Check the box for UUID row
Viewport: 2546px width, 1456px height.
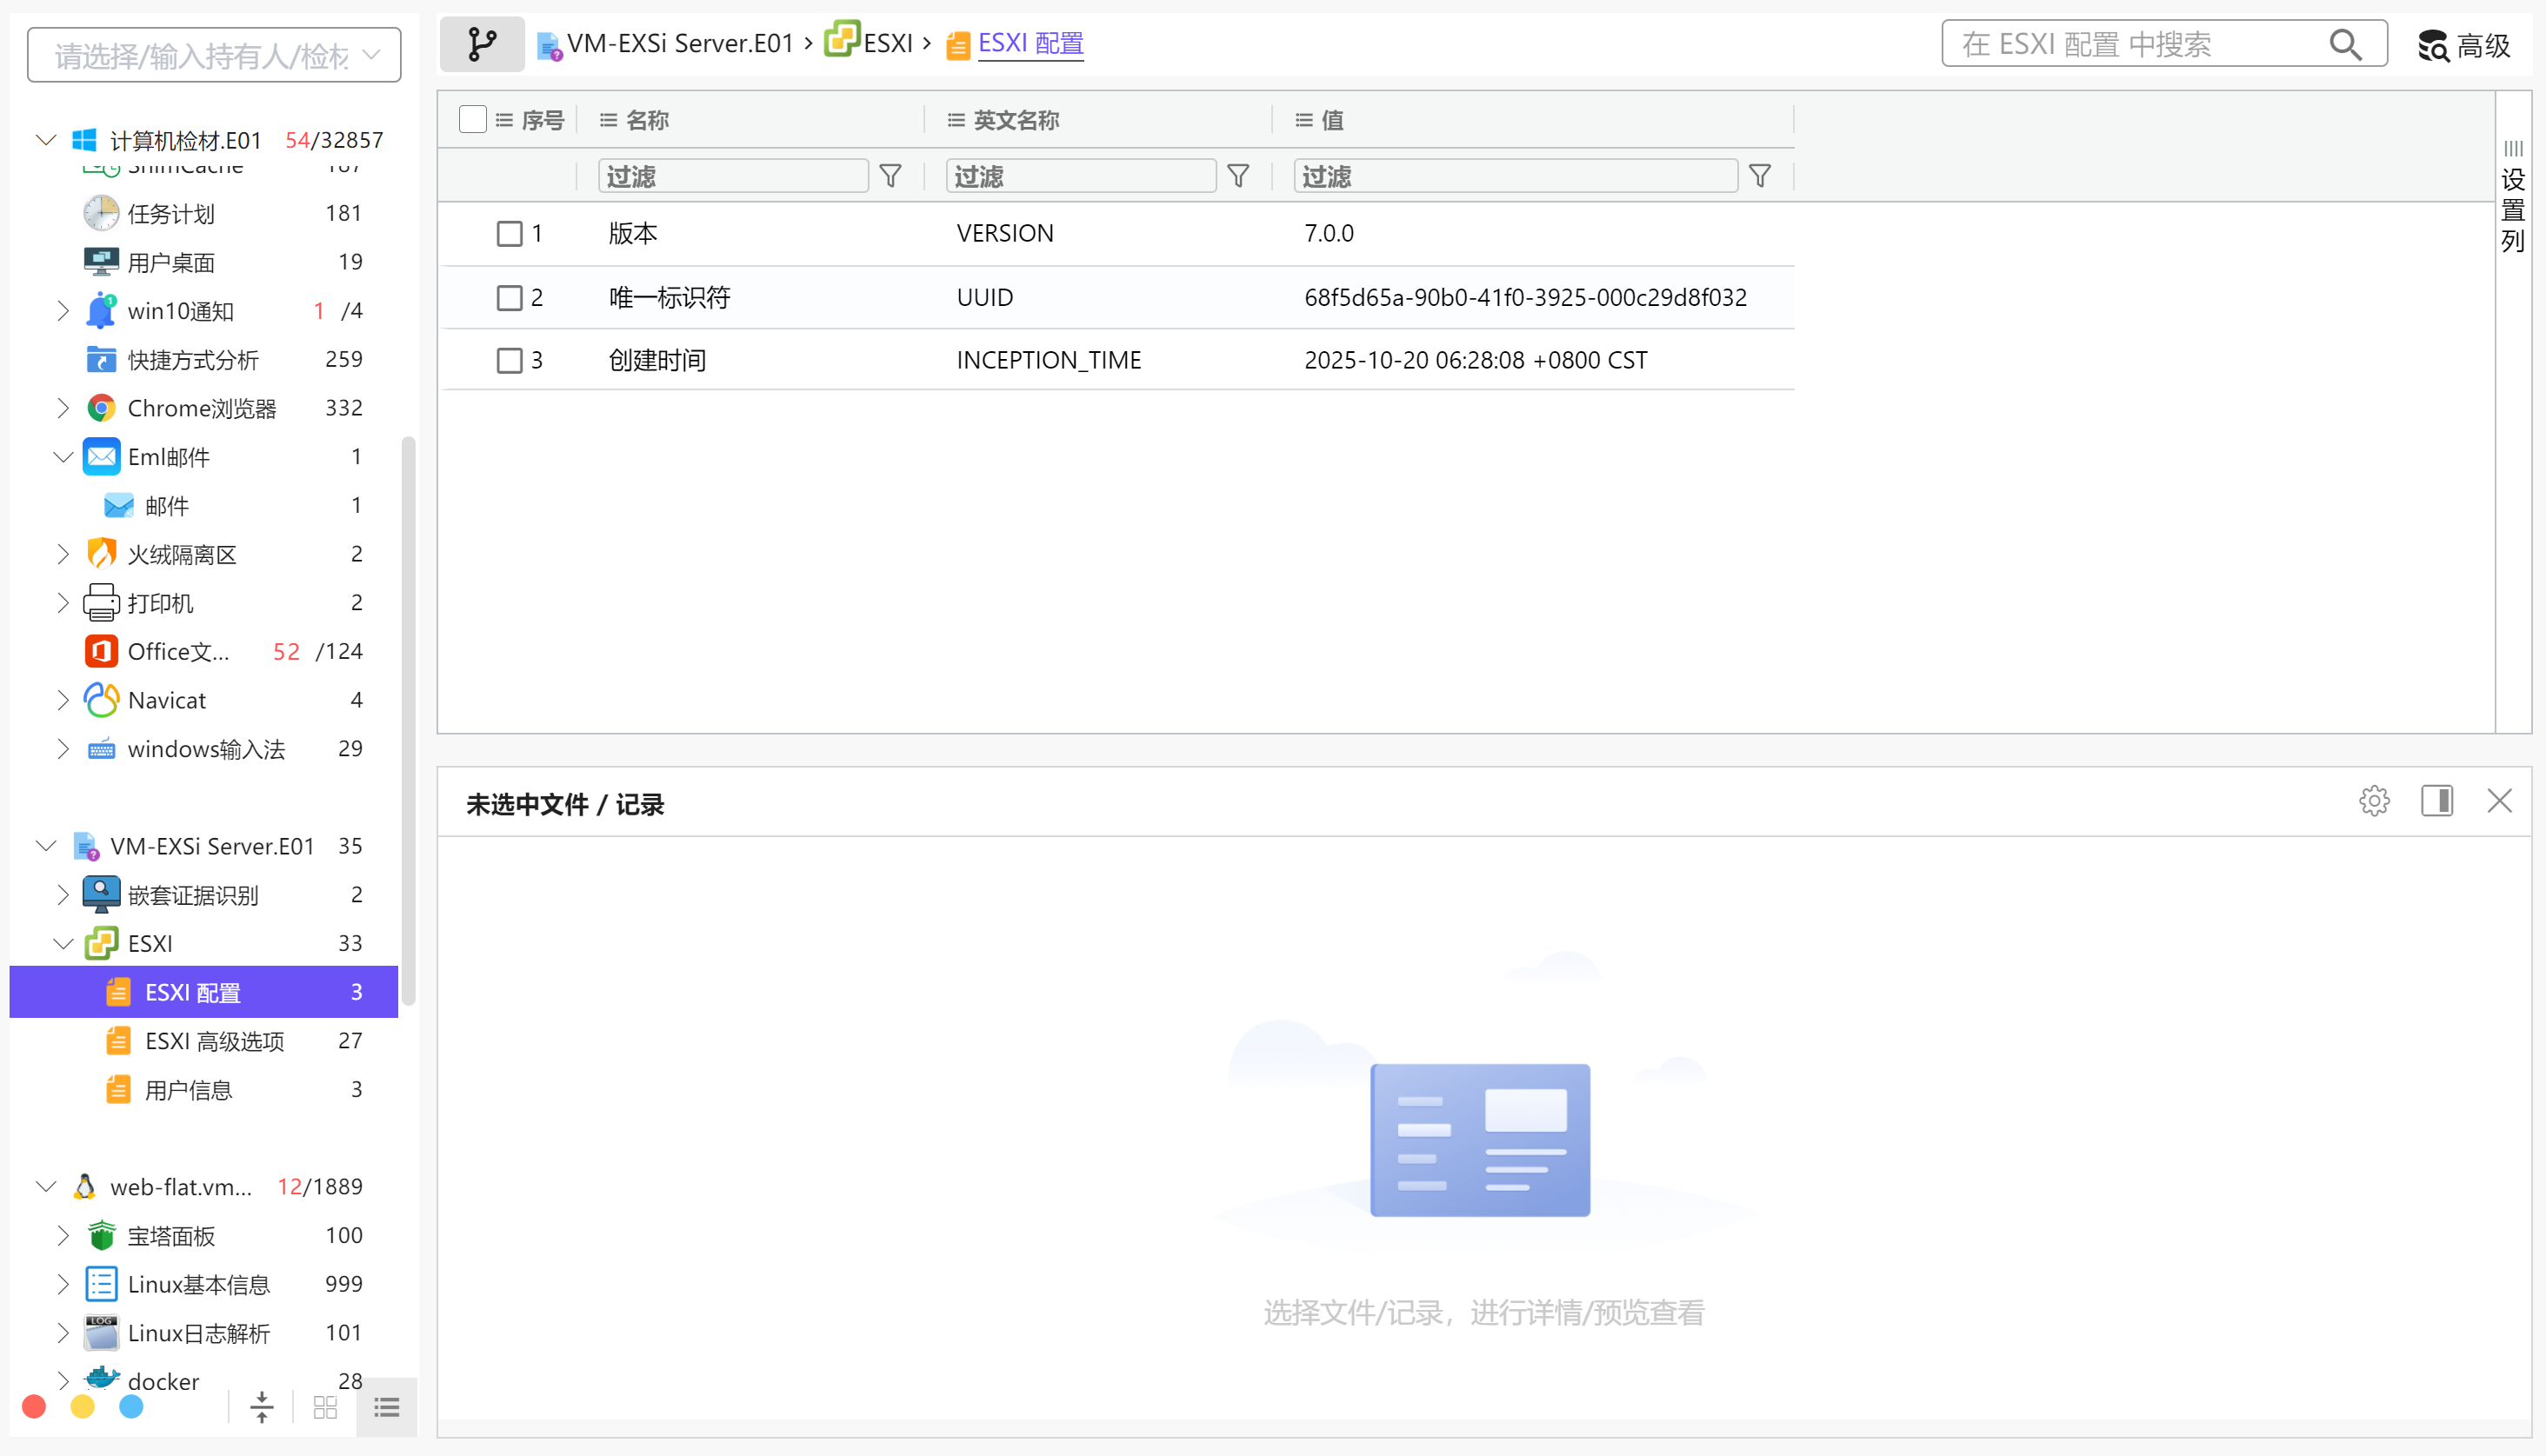point(509,298)
